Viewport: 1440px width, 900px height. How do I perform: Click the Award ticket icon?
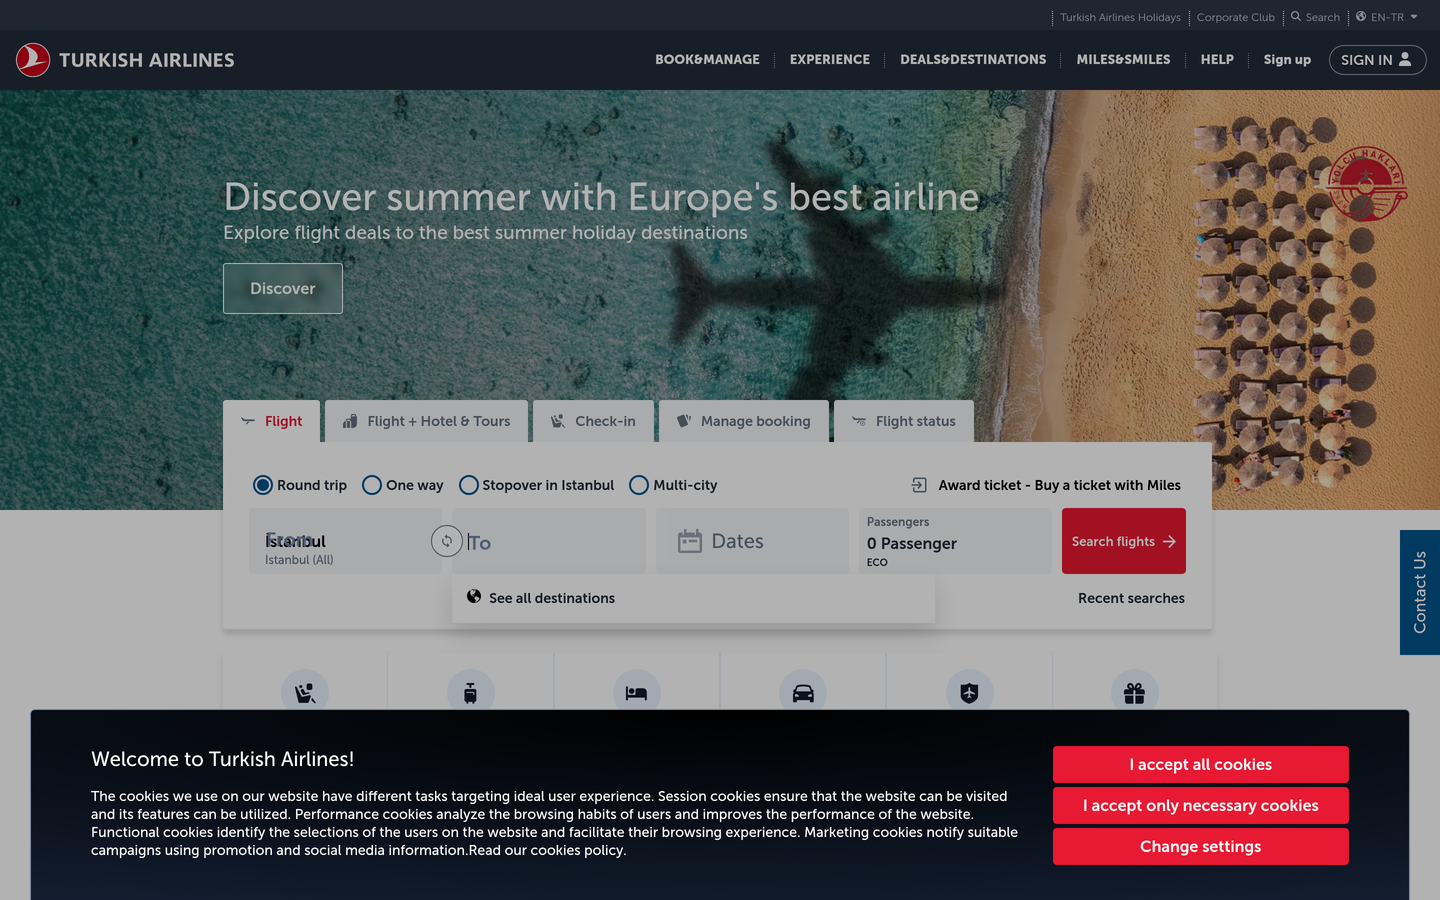[920, 485]
